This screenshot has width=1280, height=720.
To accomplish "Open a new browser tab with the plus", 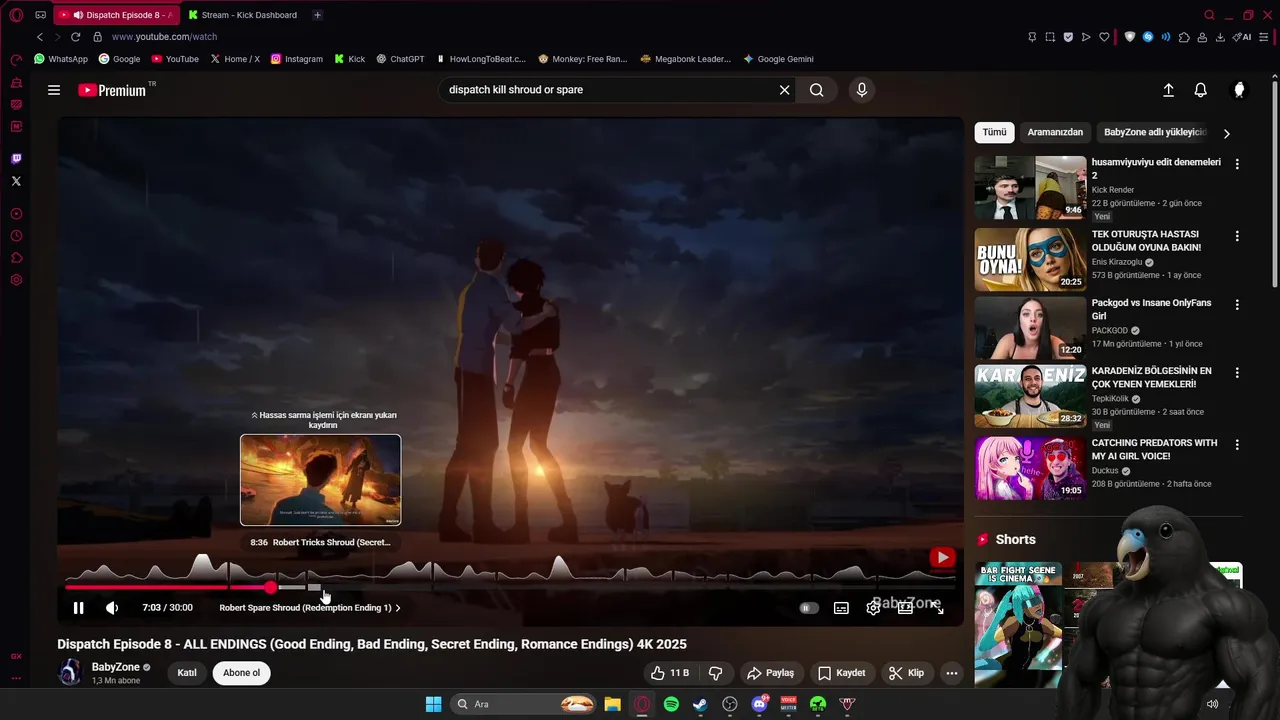I will [318, 15].
